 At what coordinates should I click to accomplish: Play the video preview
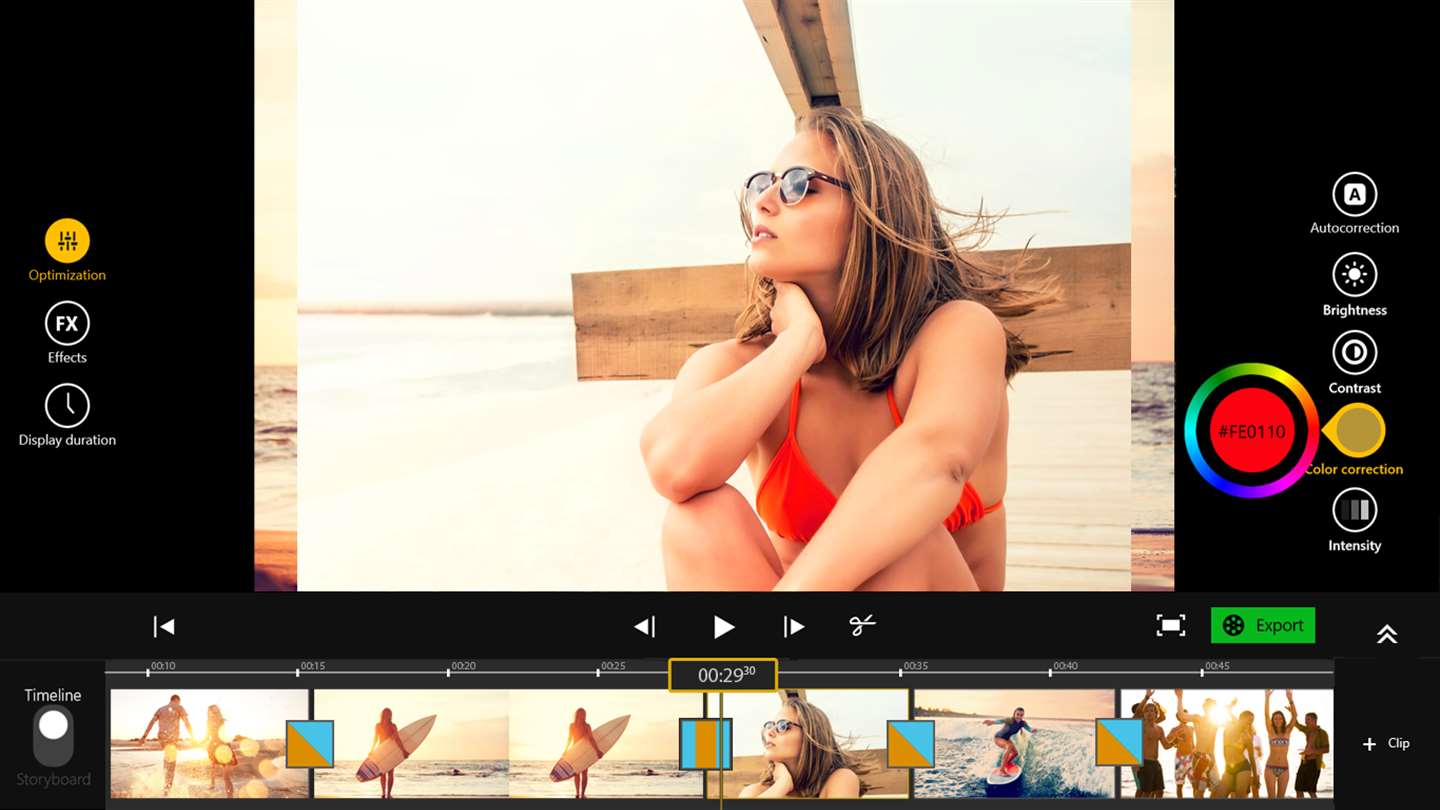tap(723, 626)
